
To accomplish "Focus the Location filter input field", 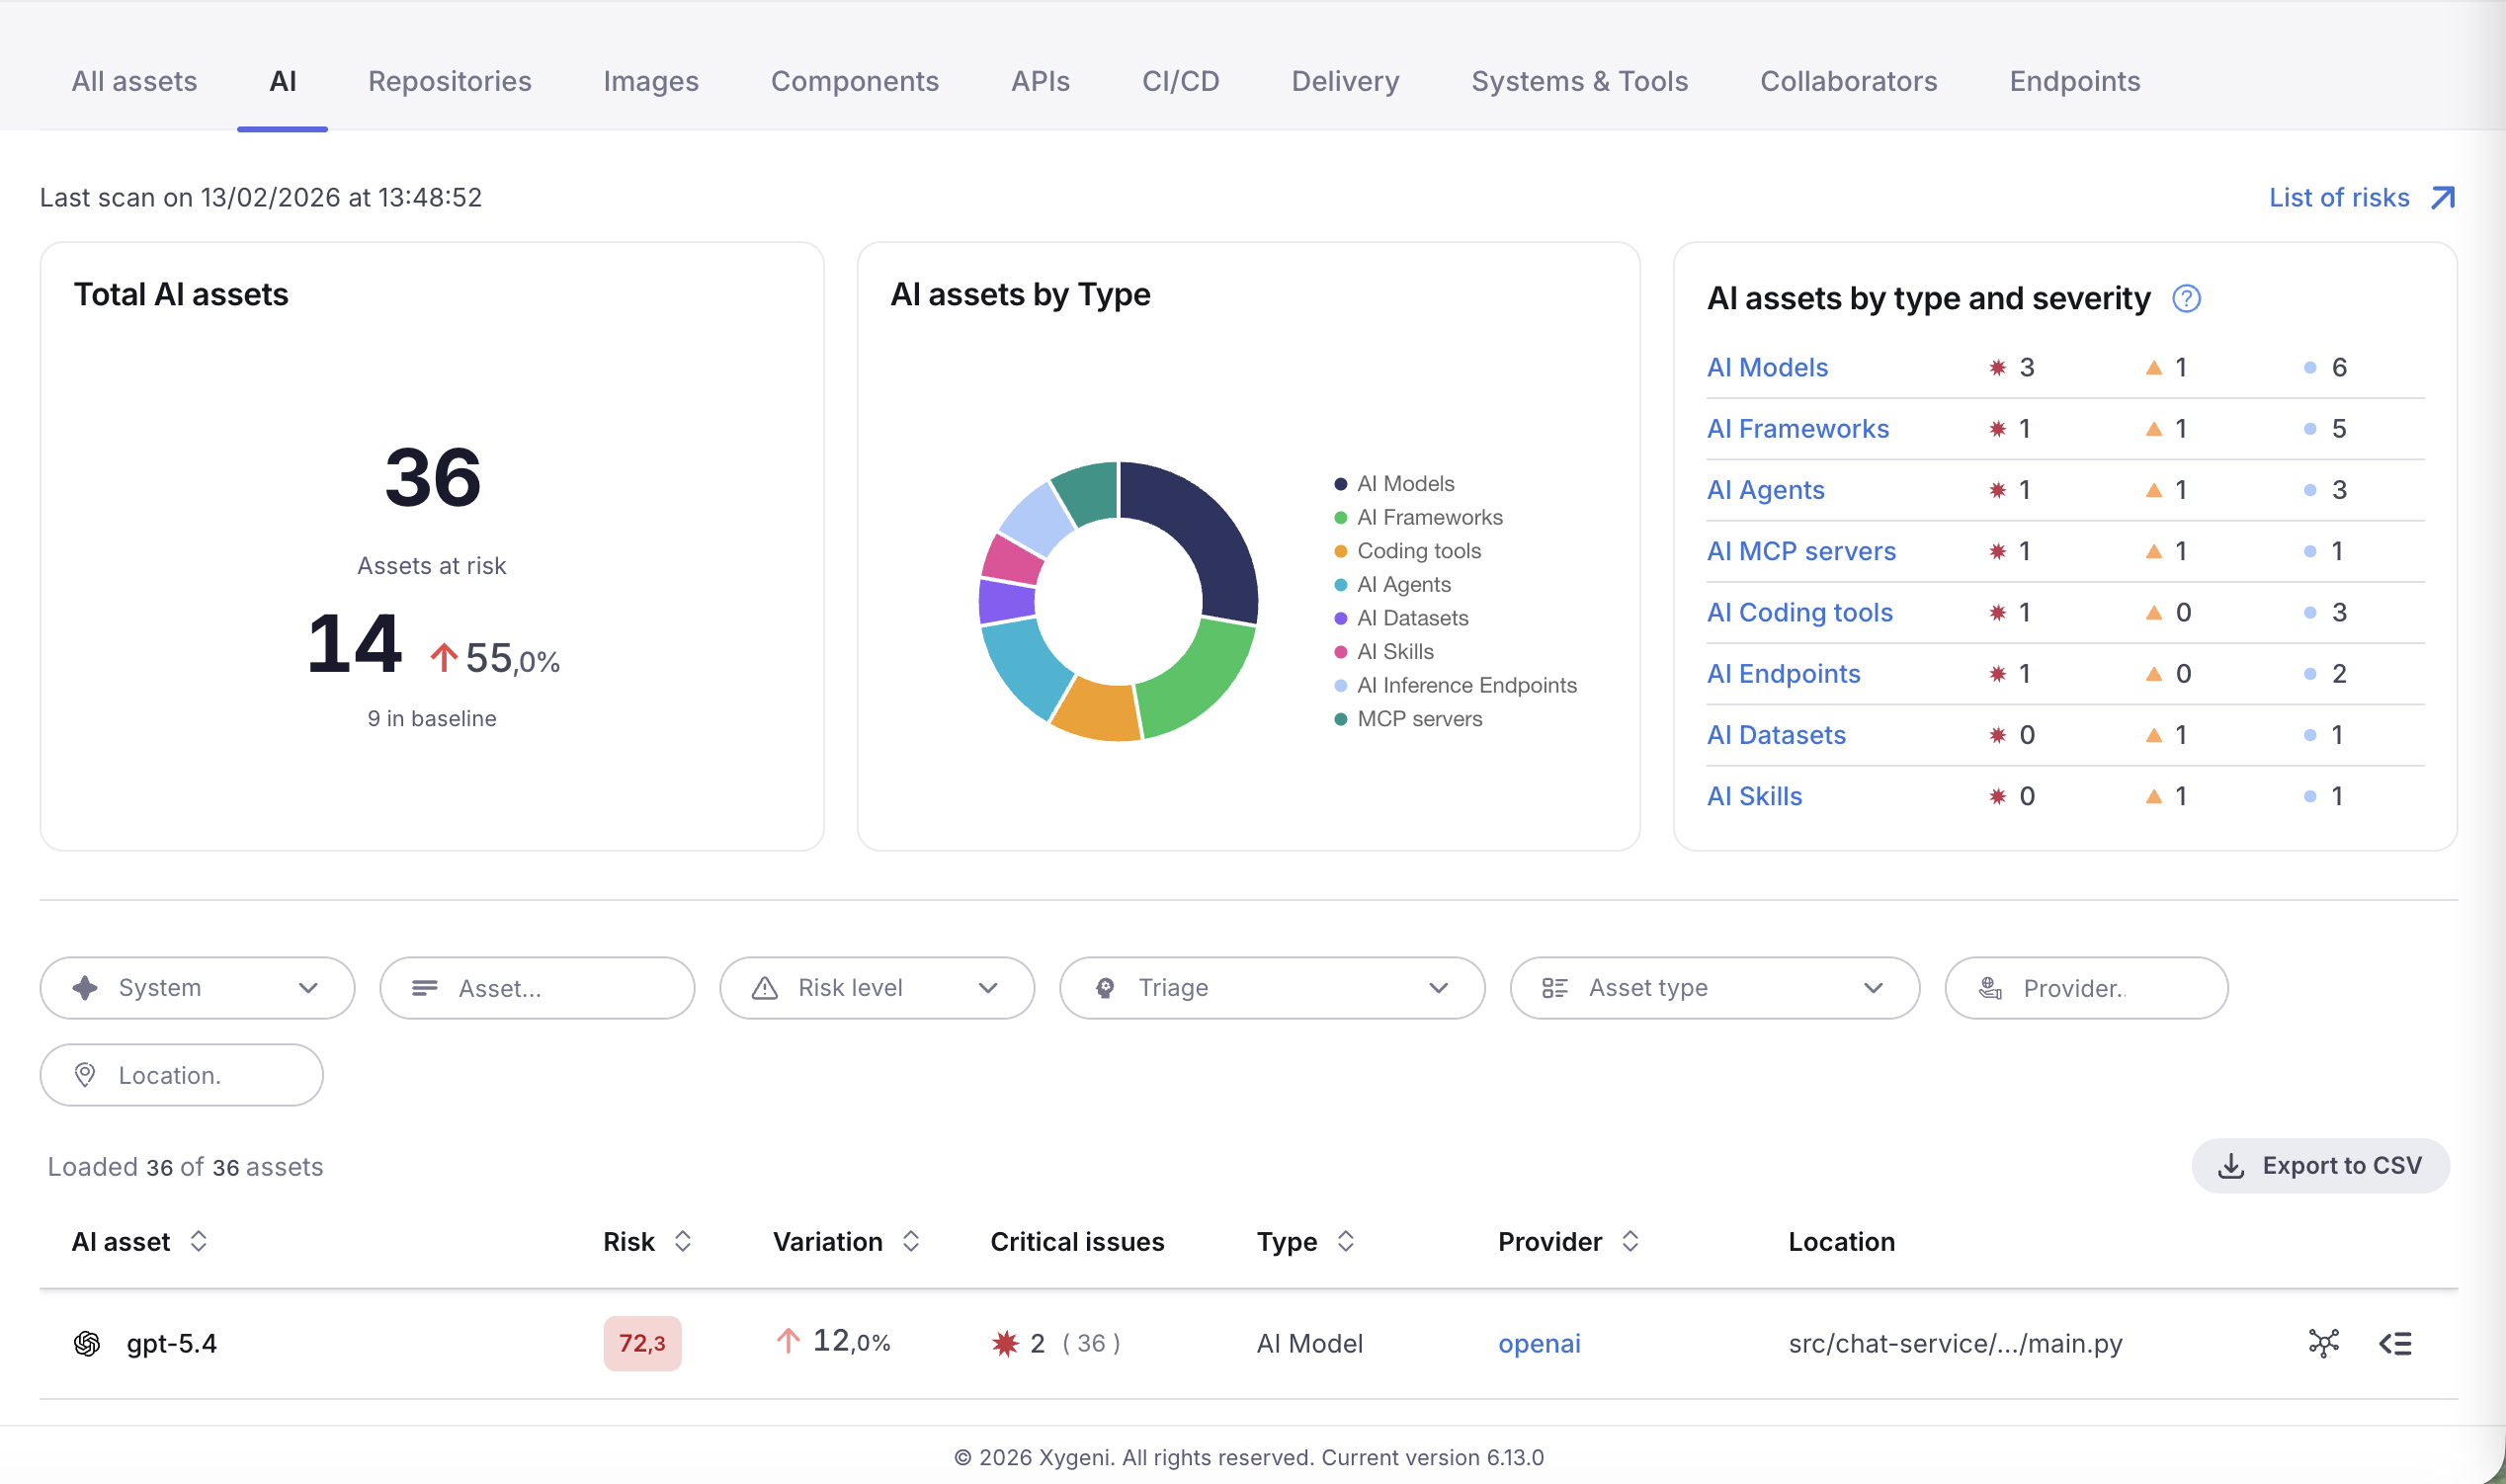I will tap(181, 1075).
